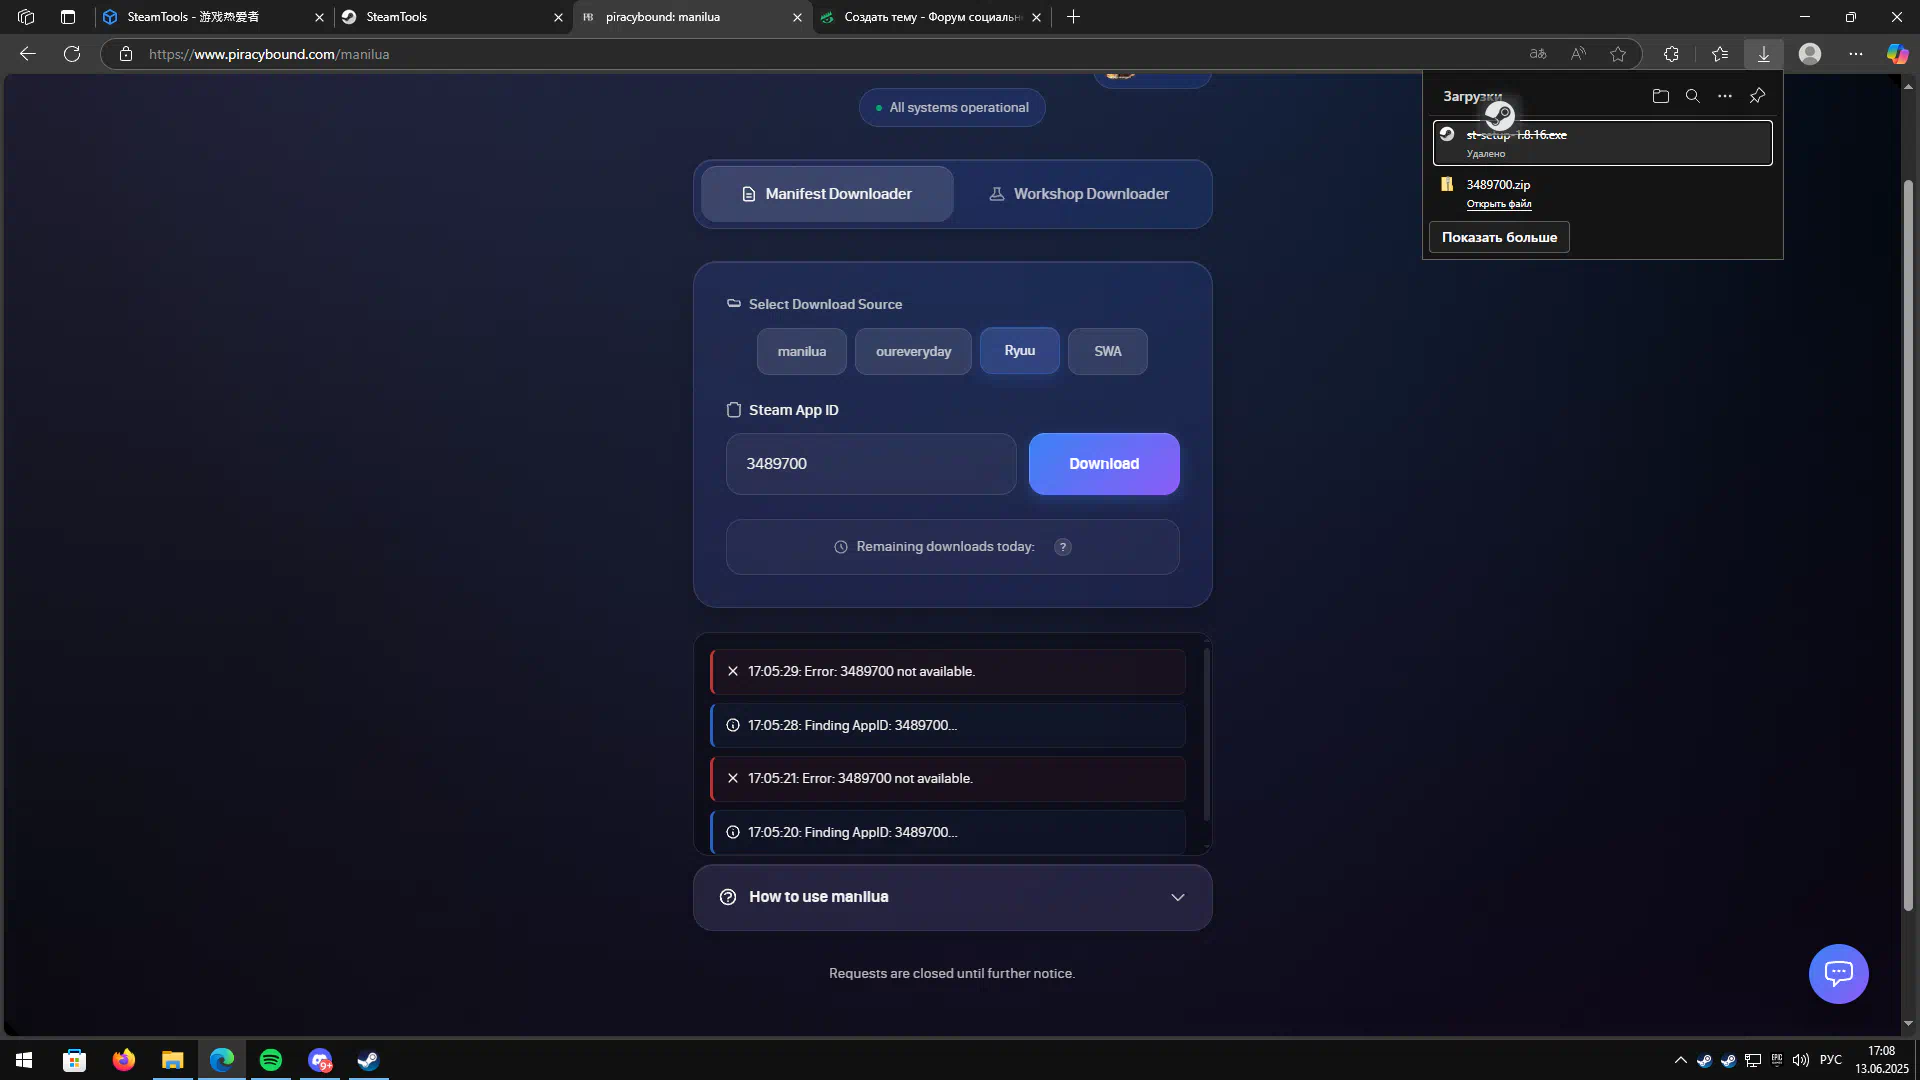1920x1080 pixels.
Task: Click the 17:05:29 error log entry
Action: (x=948, y=671)
